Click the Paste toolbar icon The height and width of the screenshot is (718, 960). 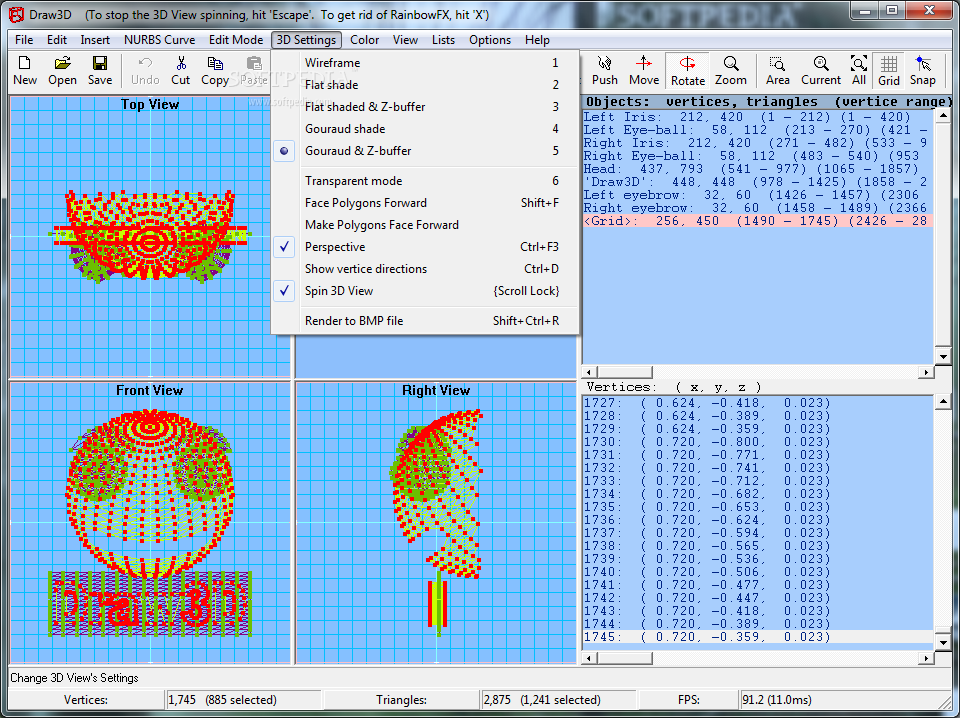tap(253, 70)
